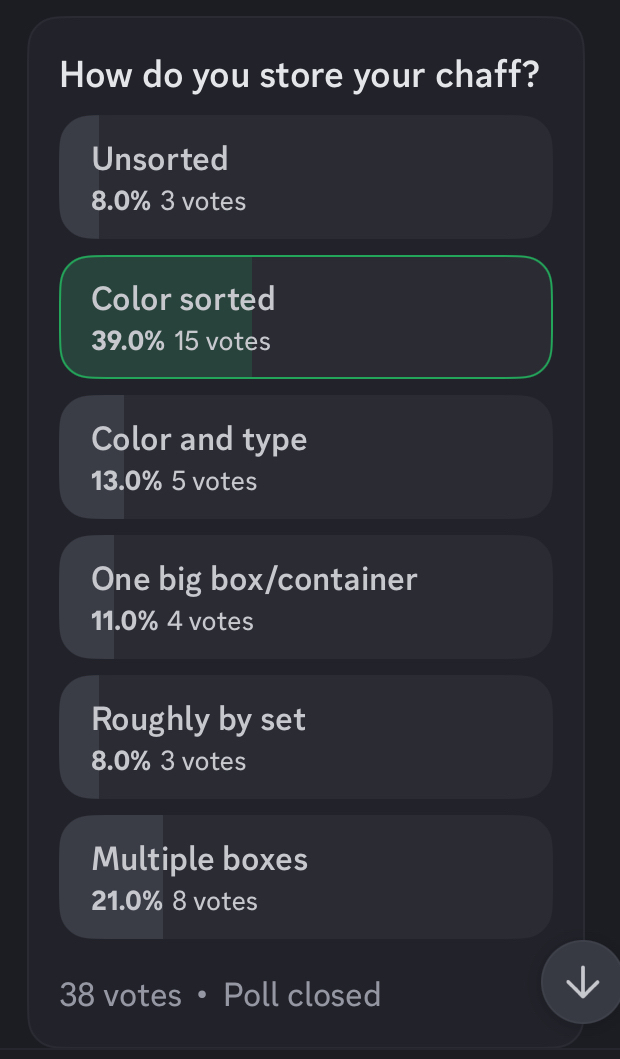Image resolution: width=620 pixels, height=1059 pixels.
Task: Click the "11.0%" result percentage
Action: coord(125,621)
